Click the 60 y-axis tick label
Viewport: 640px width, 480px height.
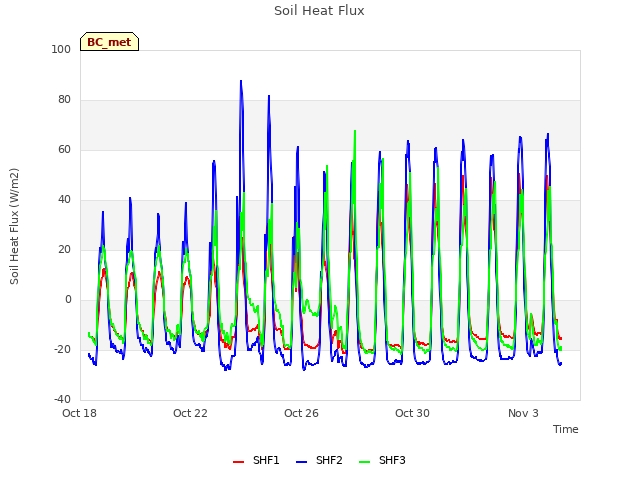tap(64, 149)
